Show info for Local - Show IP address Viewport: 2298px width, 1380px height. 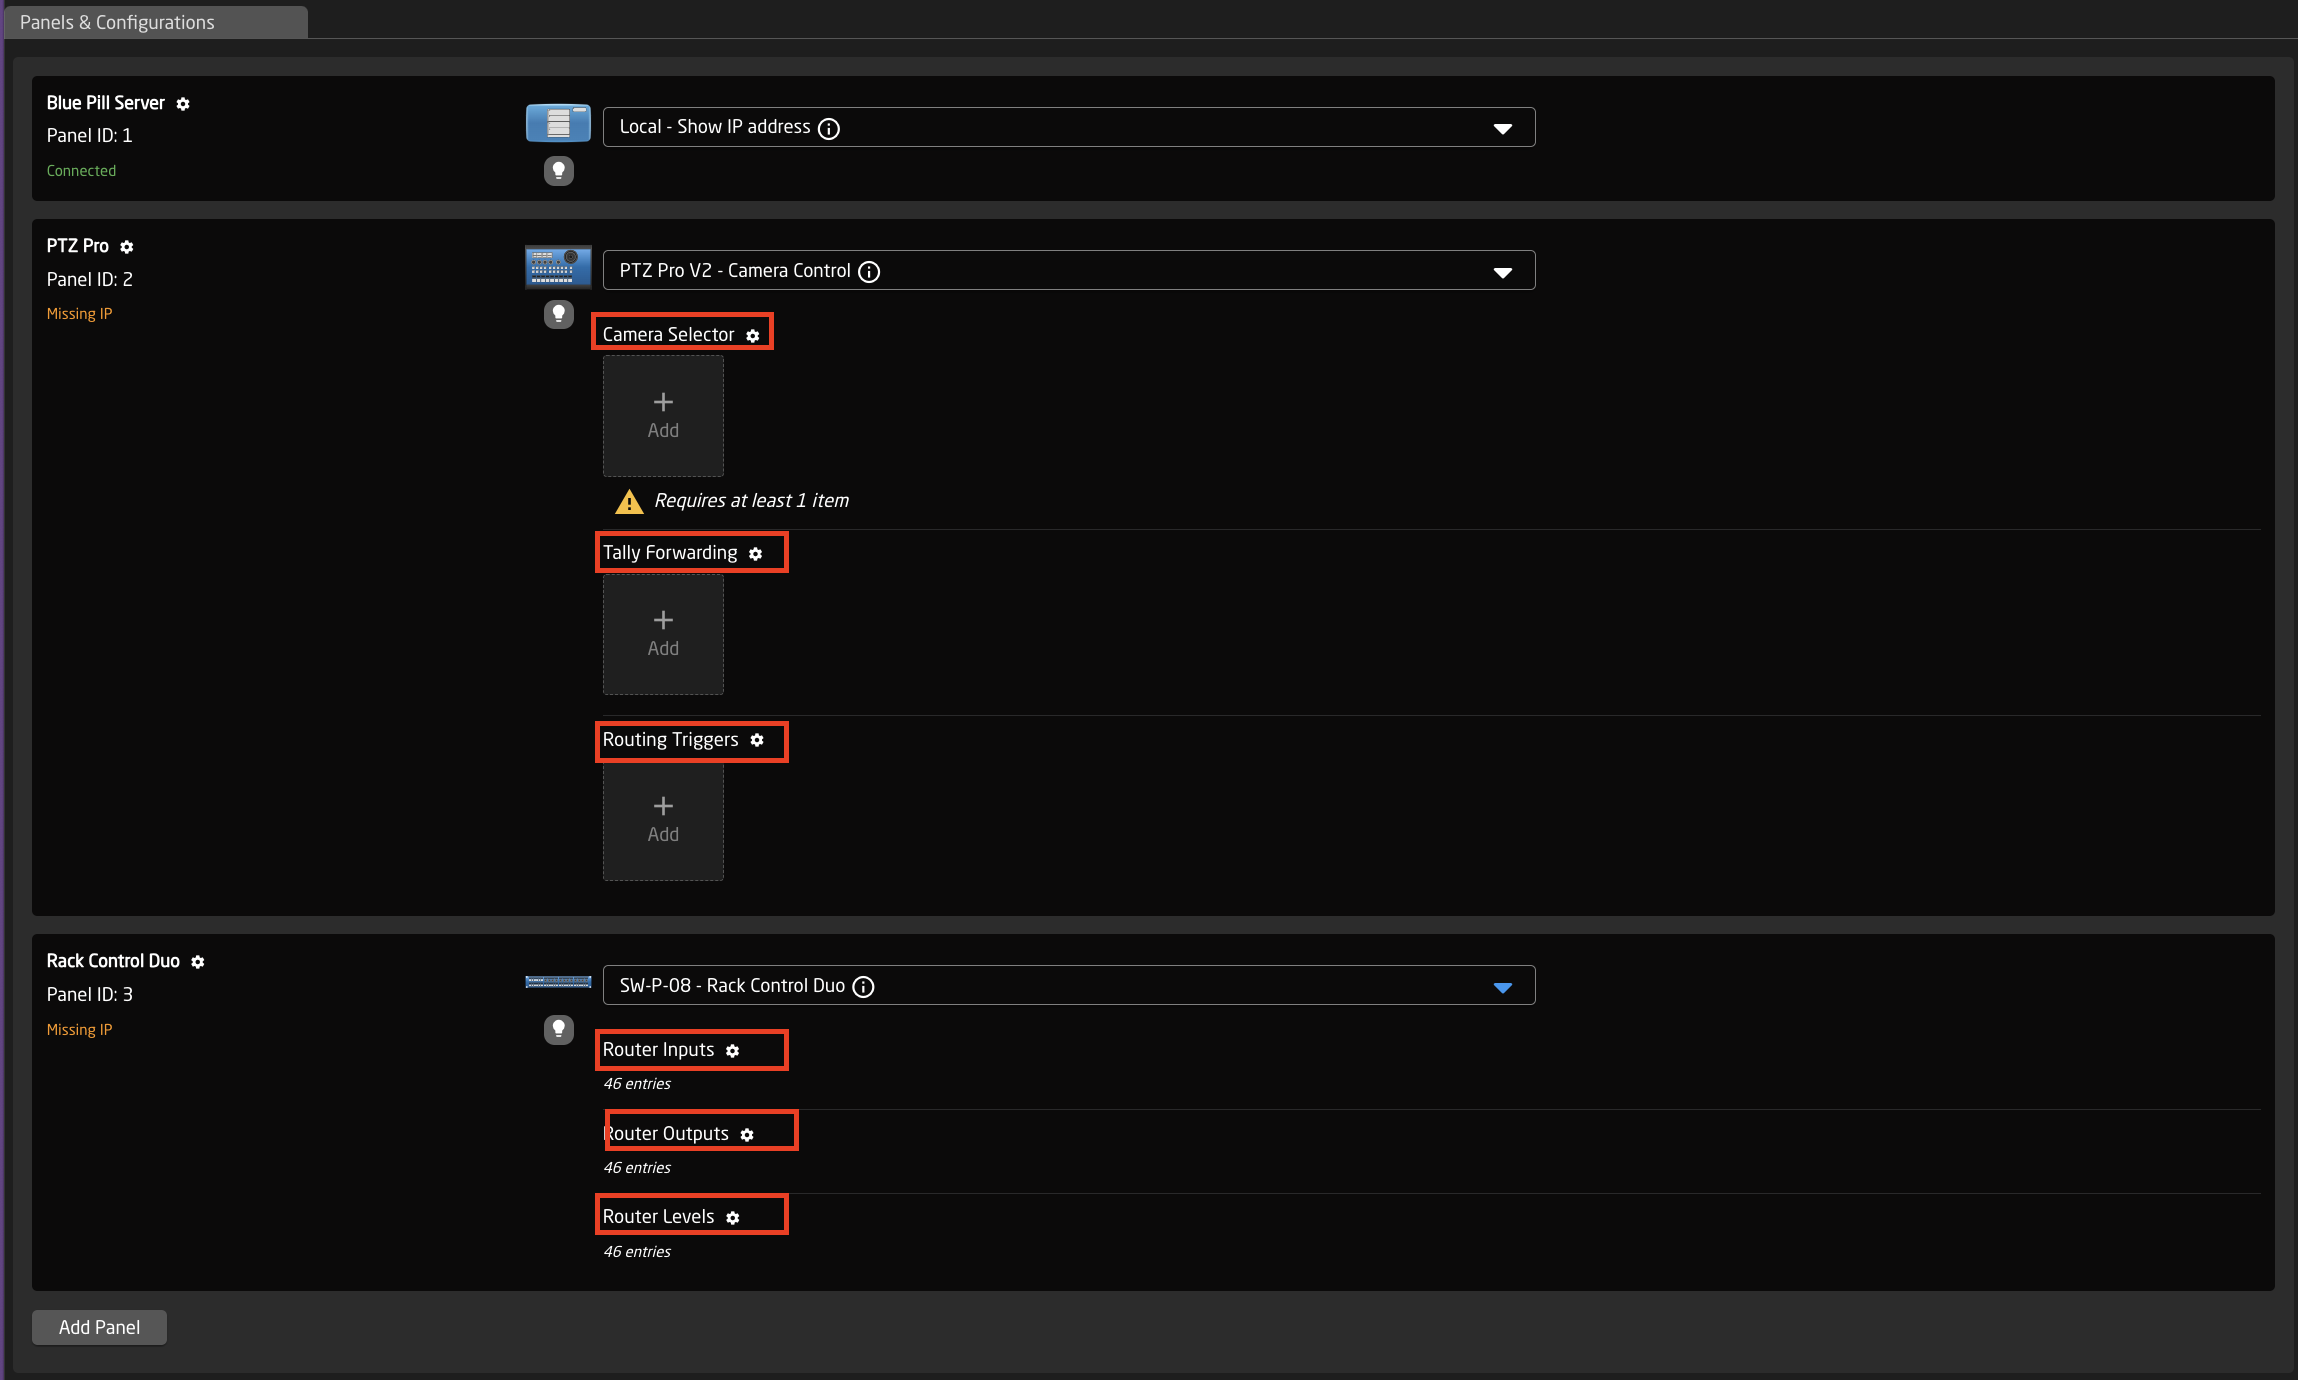coord(829,128)
